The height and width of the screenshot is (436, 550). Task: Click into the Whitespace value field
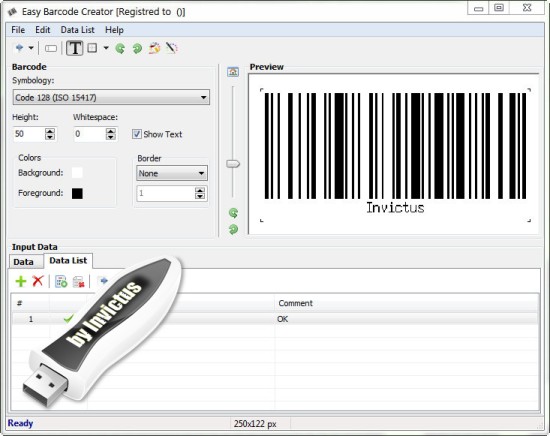[90, 134]
